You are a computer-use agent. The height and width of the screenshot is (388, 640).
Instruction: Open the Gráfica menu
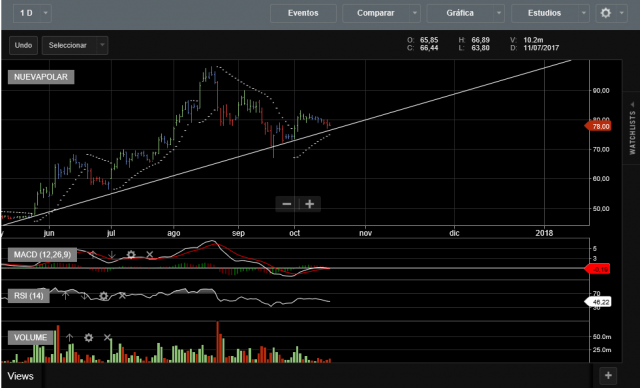[460, 13]
